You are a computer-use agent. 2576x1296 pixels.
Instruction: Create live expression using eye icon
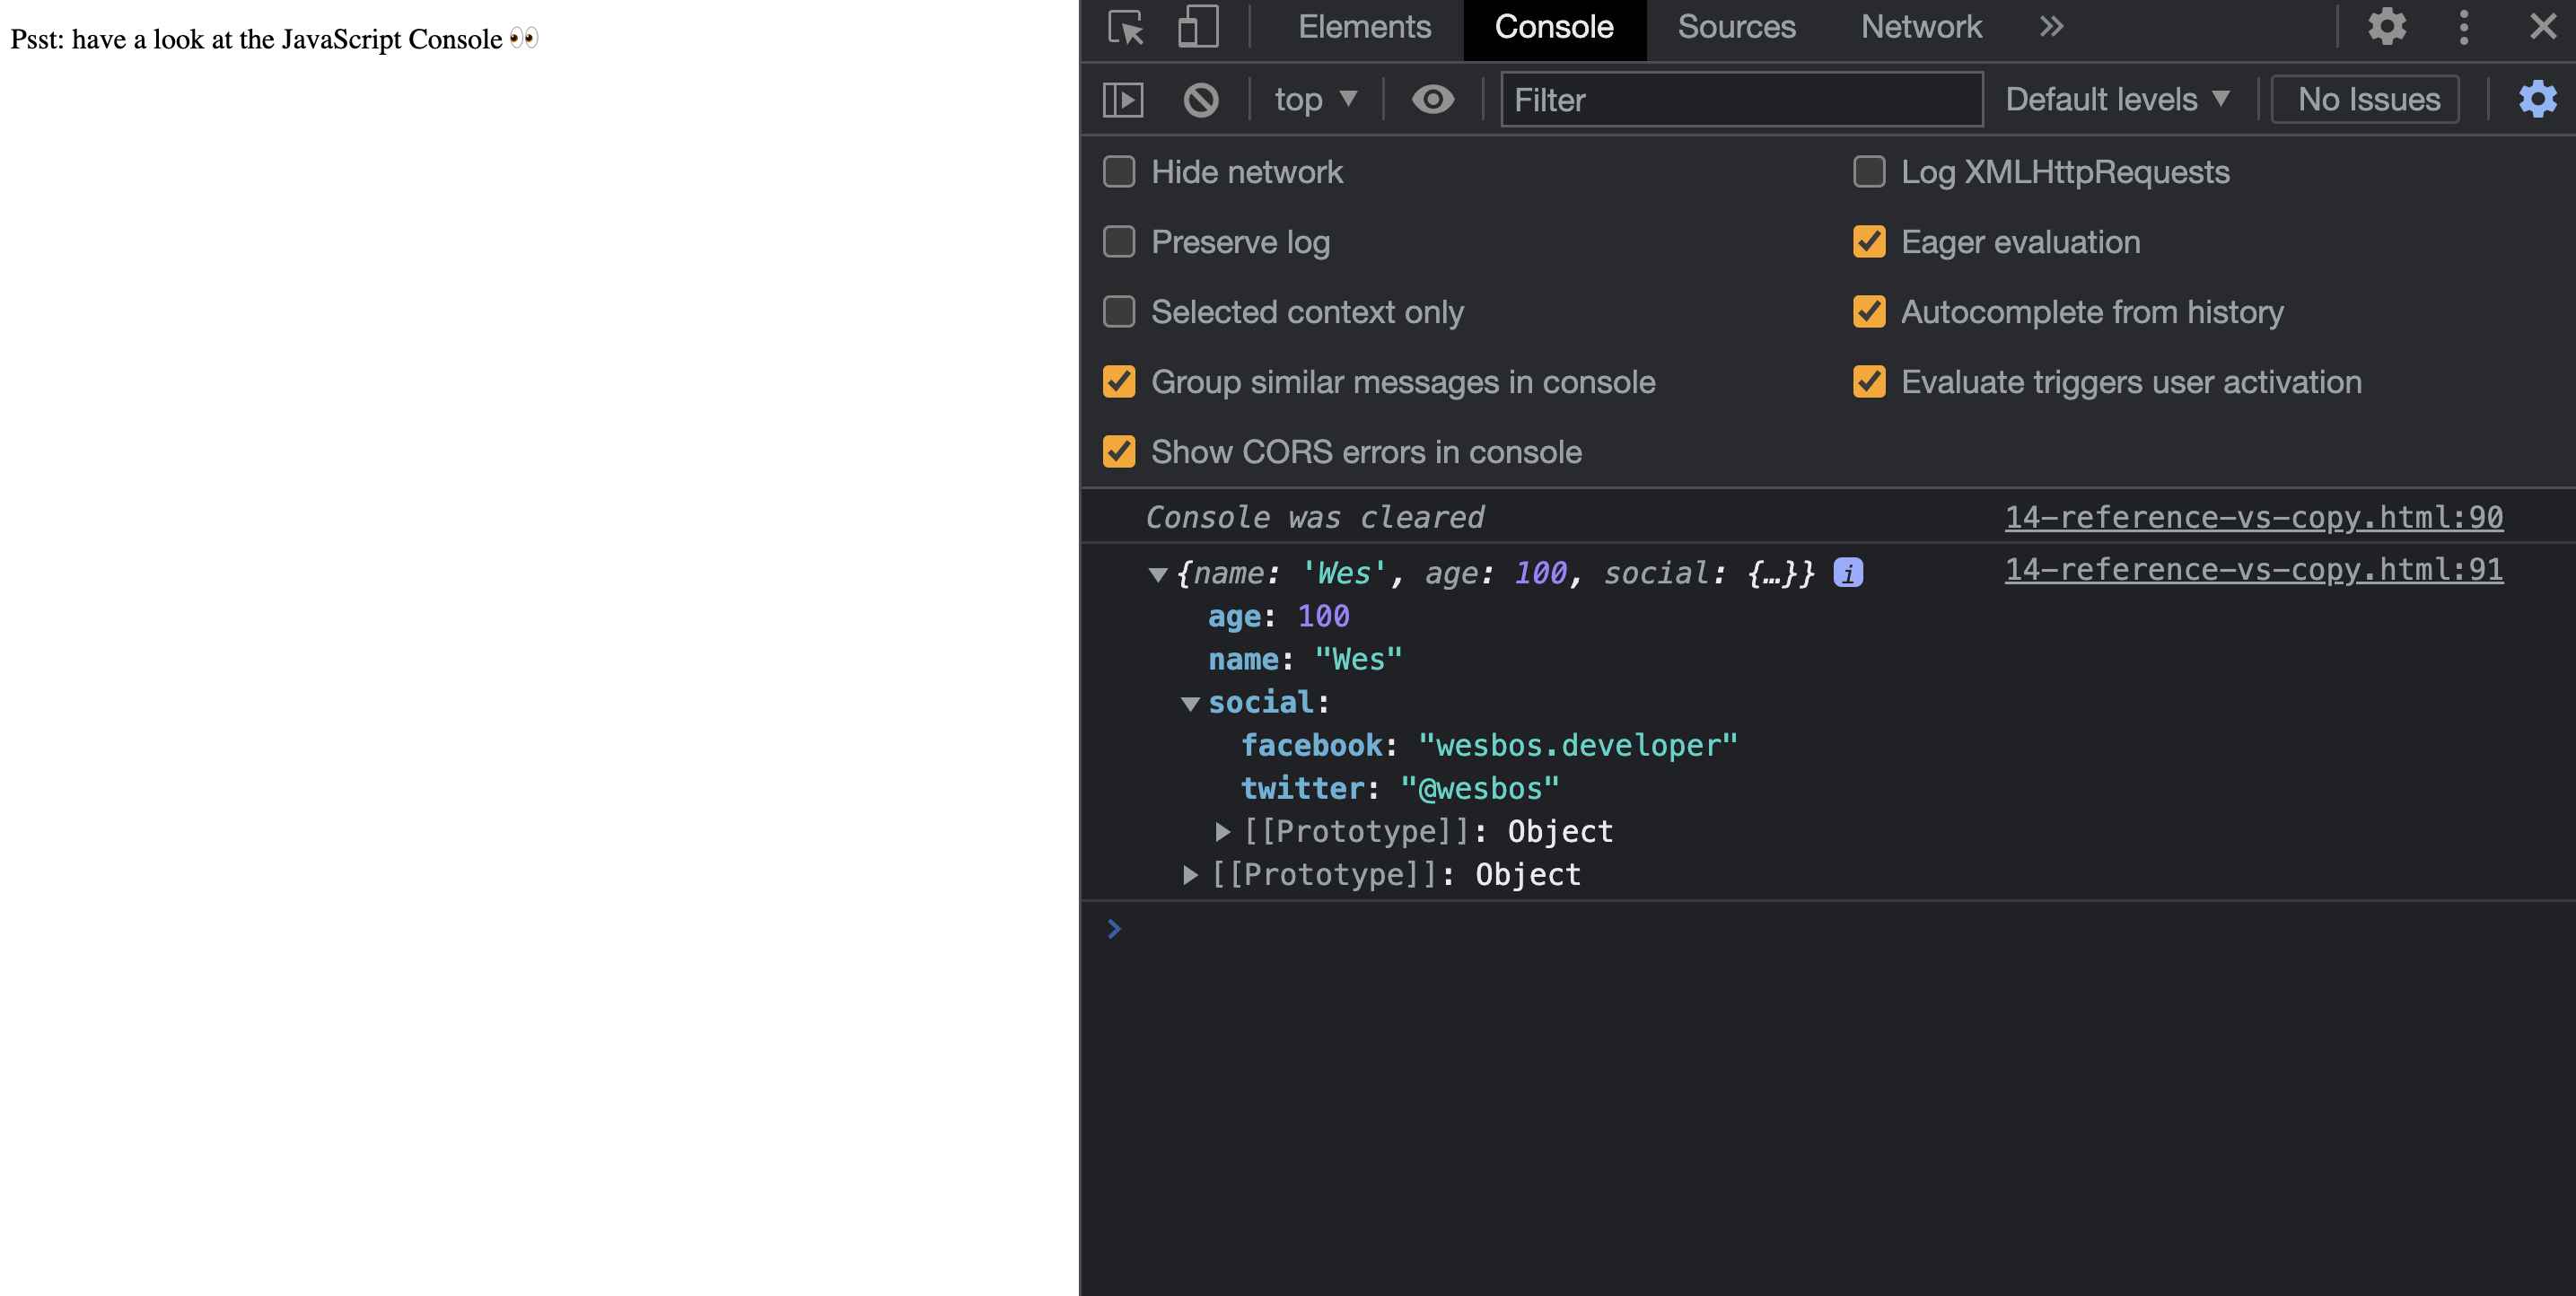1432,100
